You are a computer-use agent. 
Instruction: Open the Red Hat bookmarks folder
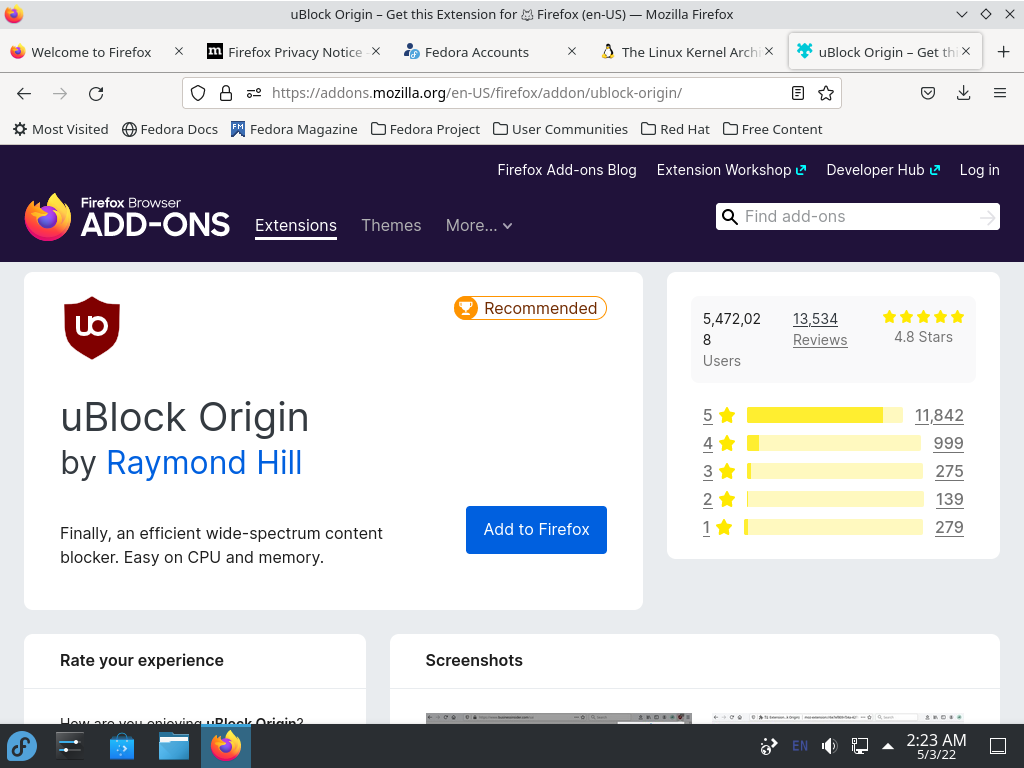click(675, 129)
